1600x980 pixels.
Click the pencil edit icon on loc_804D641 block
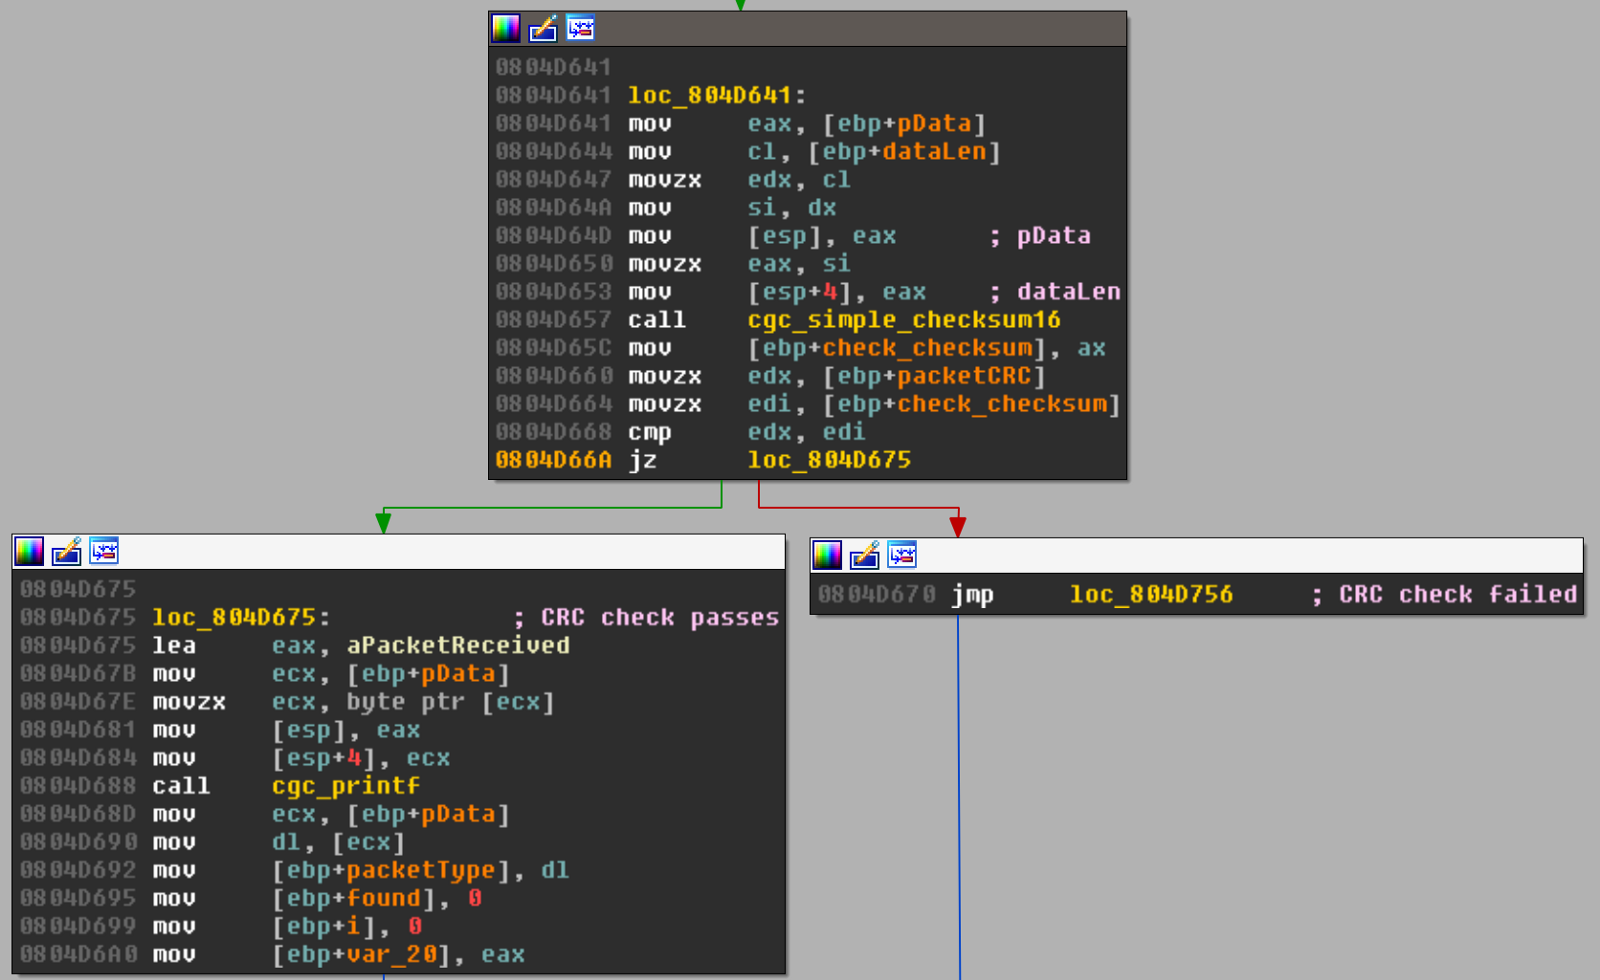(543, 28)
